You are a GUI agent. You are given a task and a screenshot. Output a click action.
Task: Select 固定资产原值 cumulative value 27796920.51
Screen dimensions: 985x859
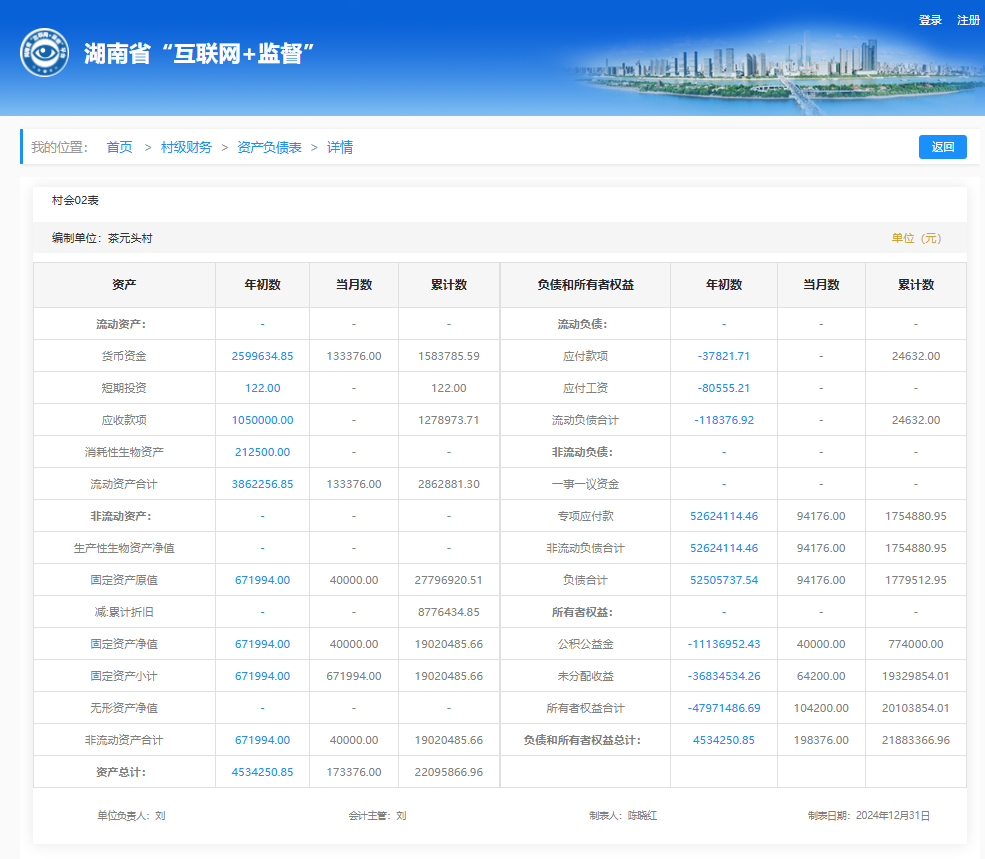pyautogui.click(x=449, y=581)
